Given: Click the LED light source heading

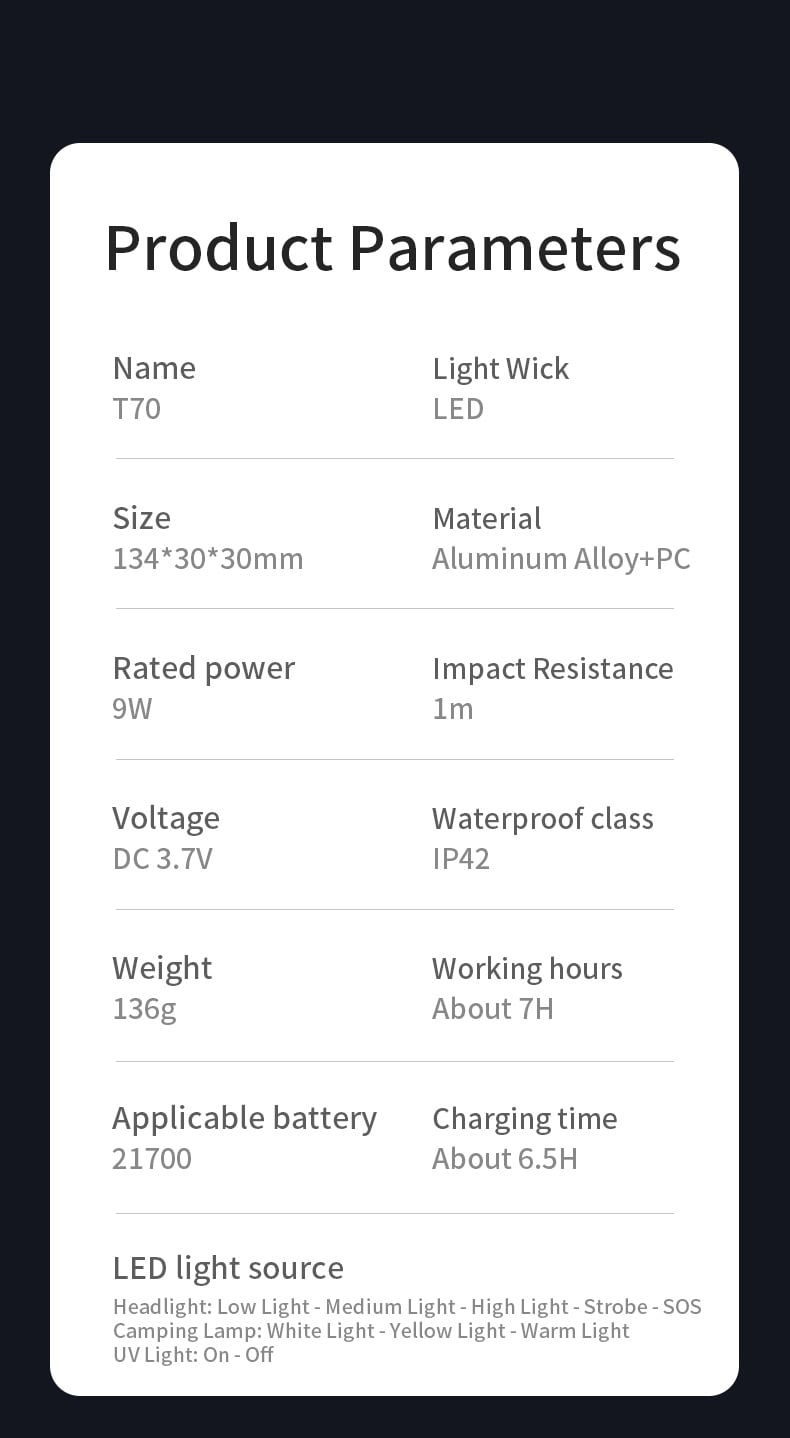Looking at the screenshot, I should pos(228,1268).
